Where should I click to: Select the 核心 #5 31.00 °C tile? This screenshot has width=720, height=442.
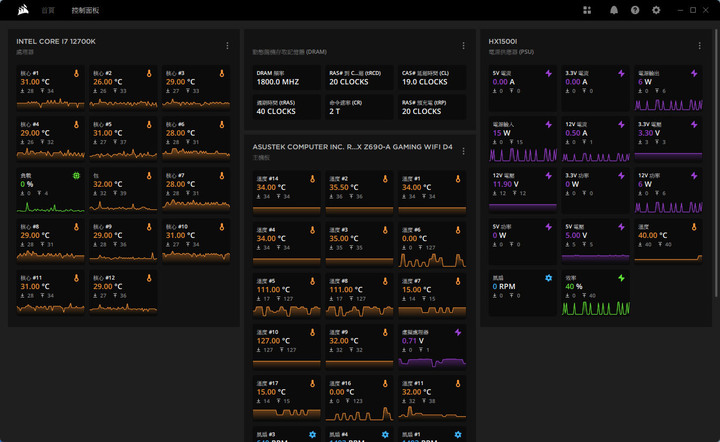pyautogui.click(x=123, y=139)
